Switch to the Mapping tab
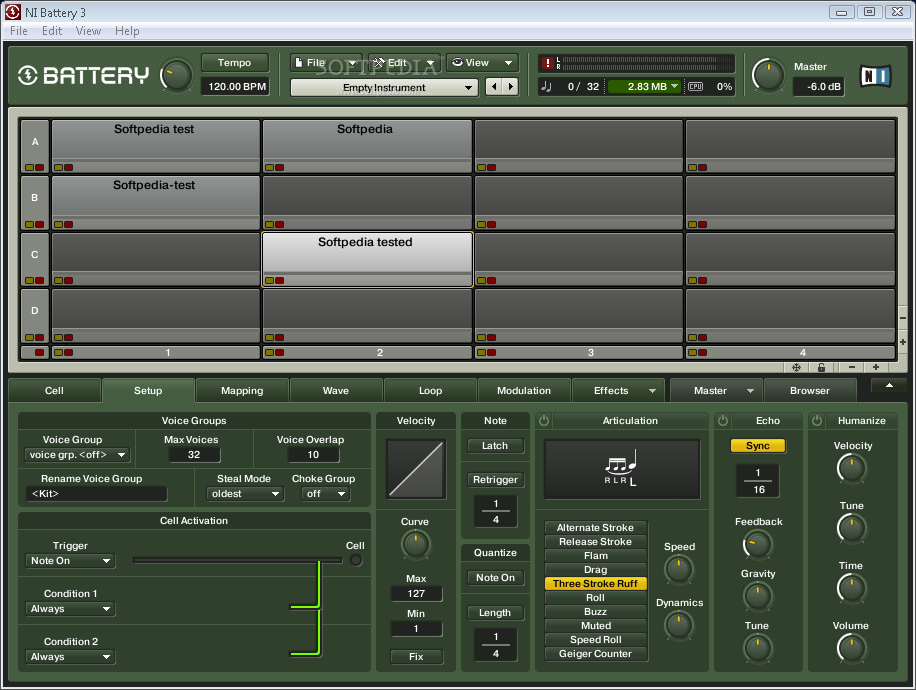Screen dimensions: 916x690 (x=242, y=391)
